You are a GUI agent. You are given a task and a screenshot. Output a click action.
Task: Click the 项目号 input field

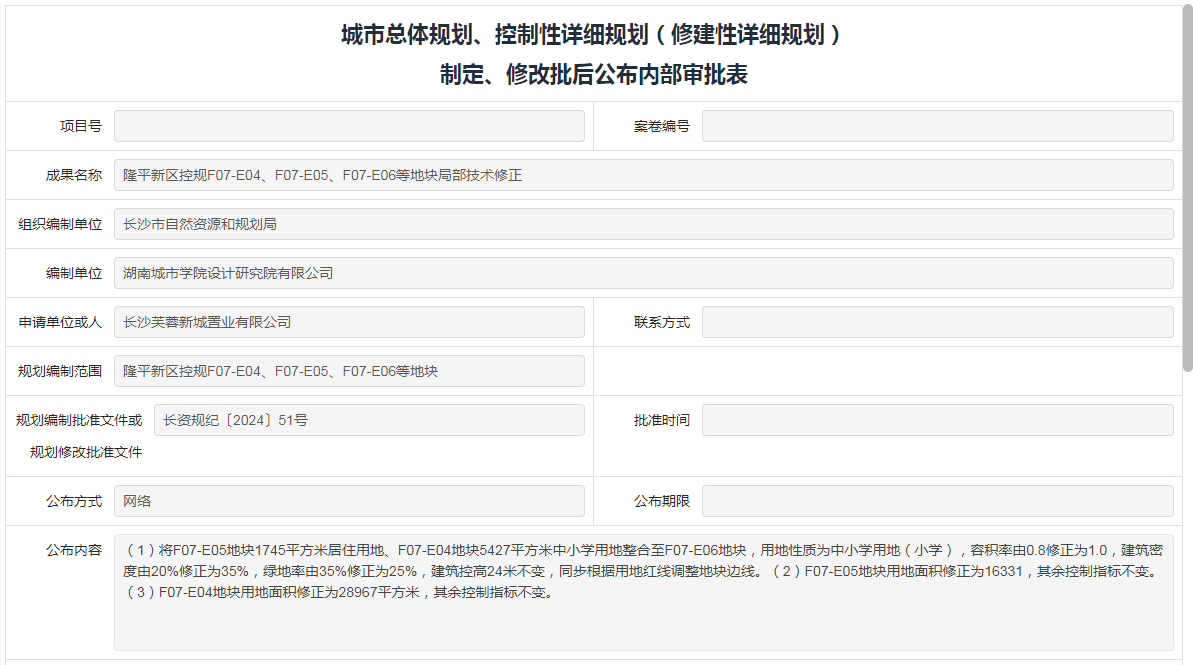349,126
